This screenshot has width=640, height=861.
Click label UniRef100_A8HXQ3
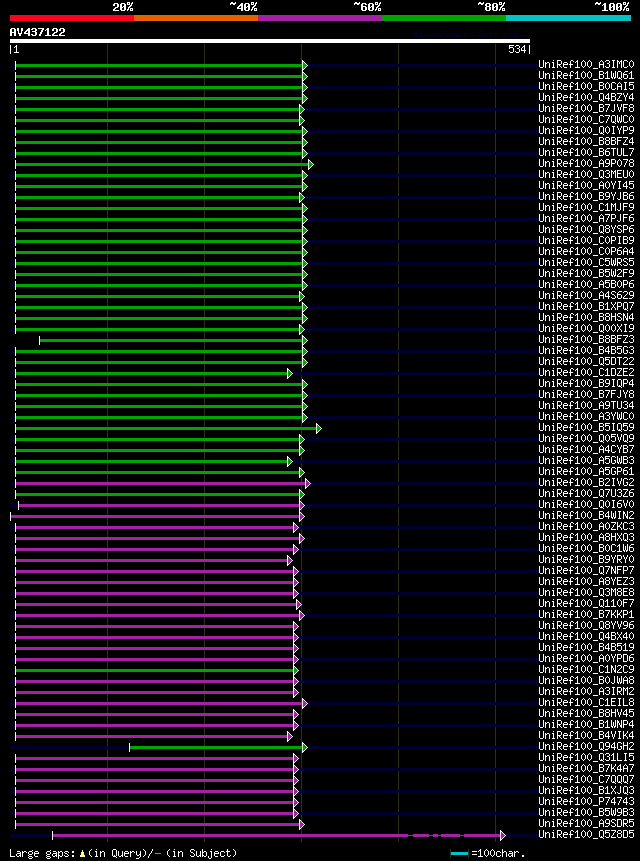pos(586,537)
